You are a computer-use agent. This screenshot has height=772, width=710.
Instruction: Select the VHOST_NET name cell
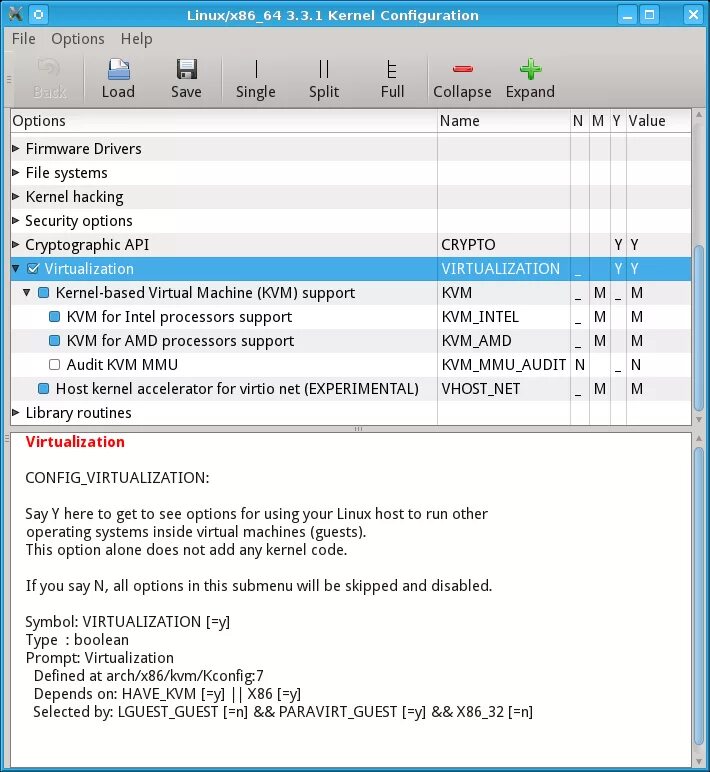pos(504,388)
